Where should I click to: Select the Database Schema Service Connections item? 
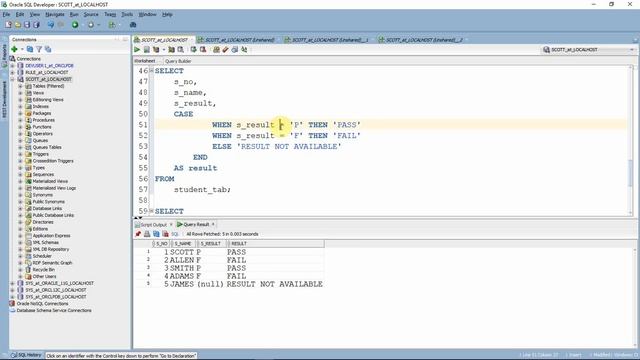[54, 311]
